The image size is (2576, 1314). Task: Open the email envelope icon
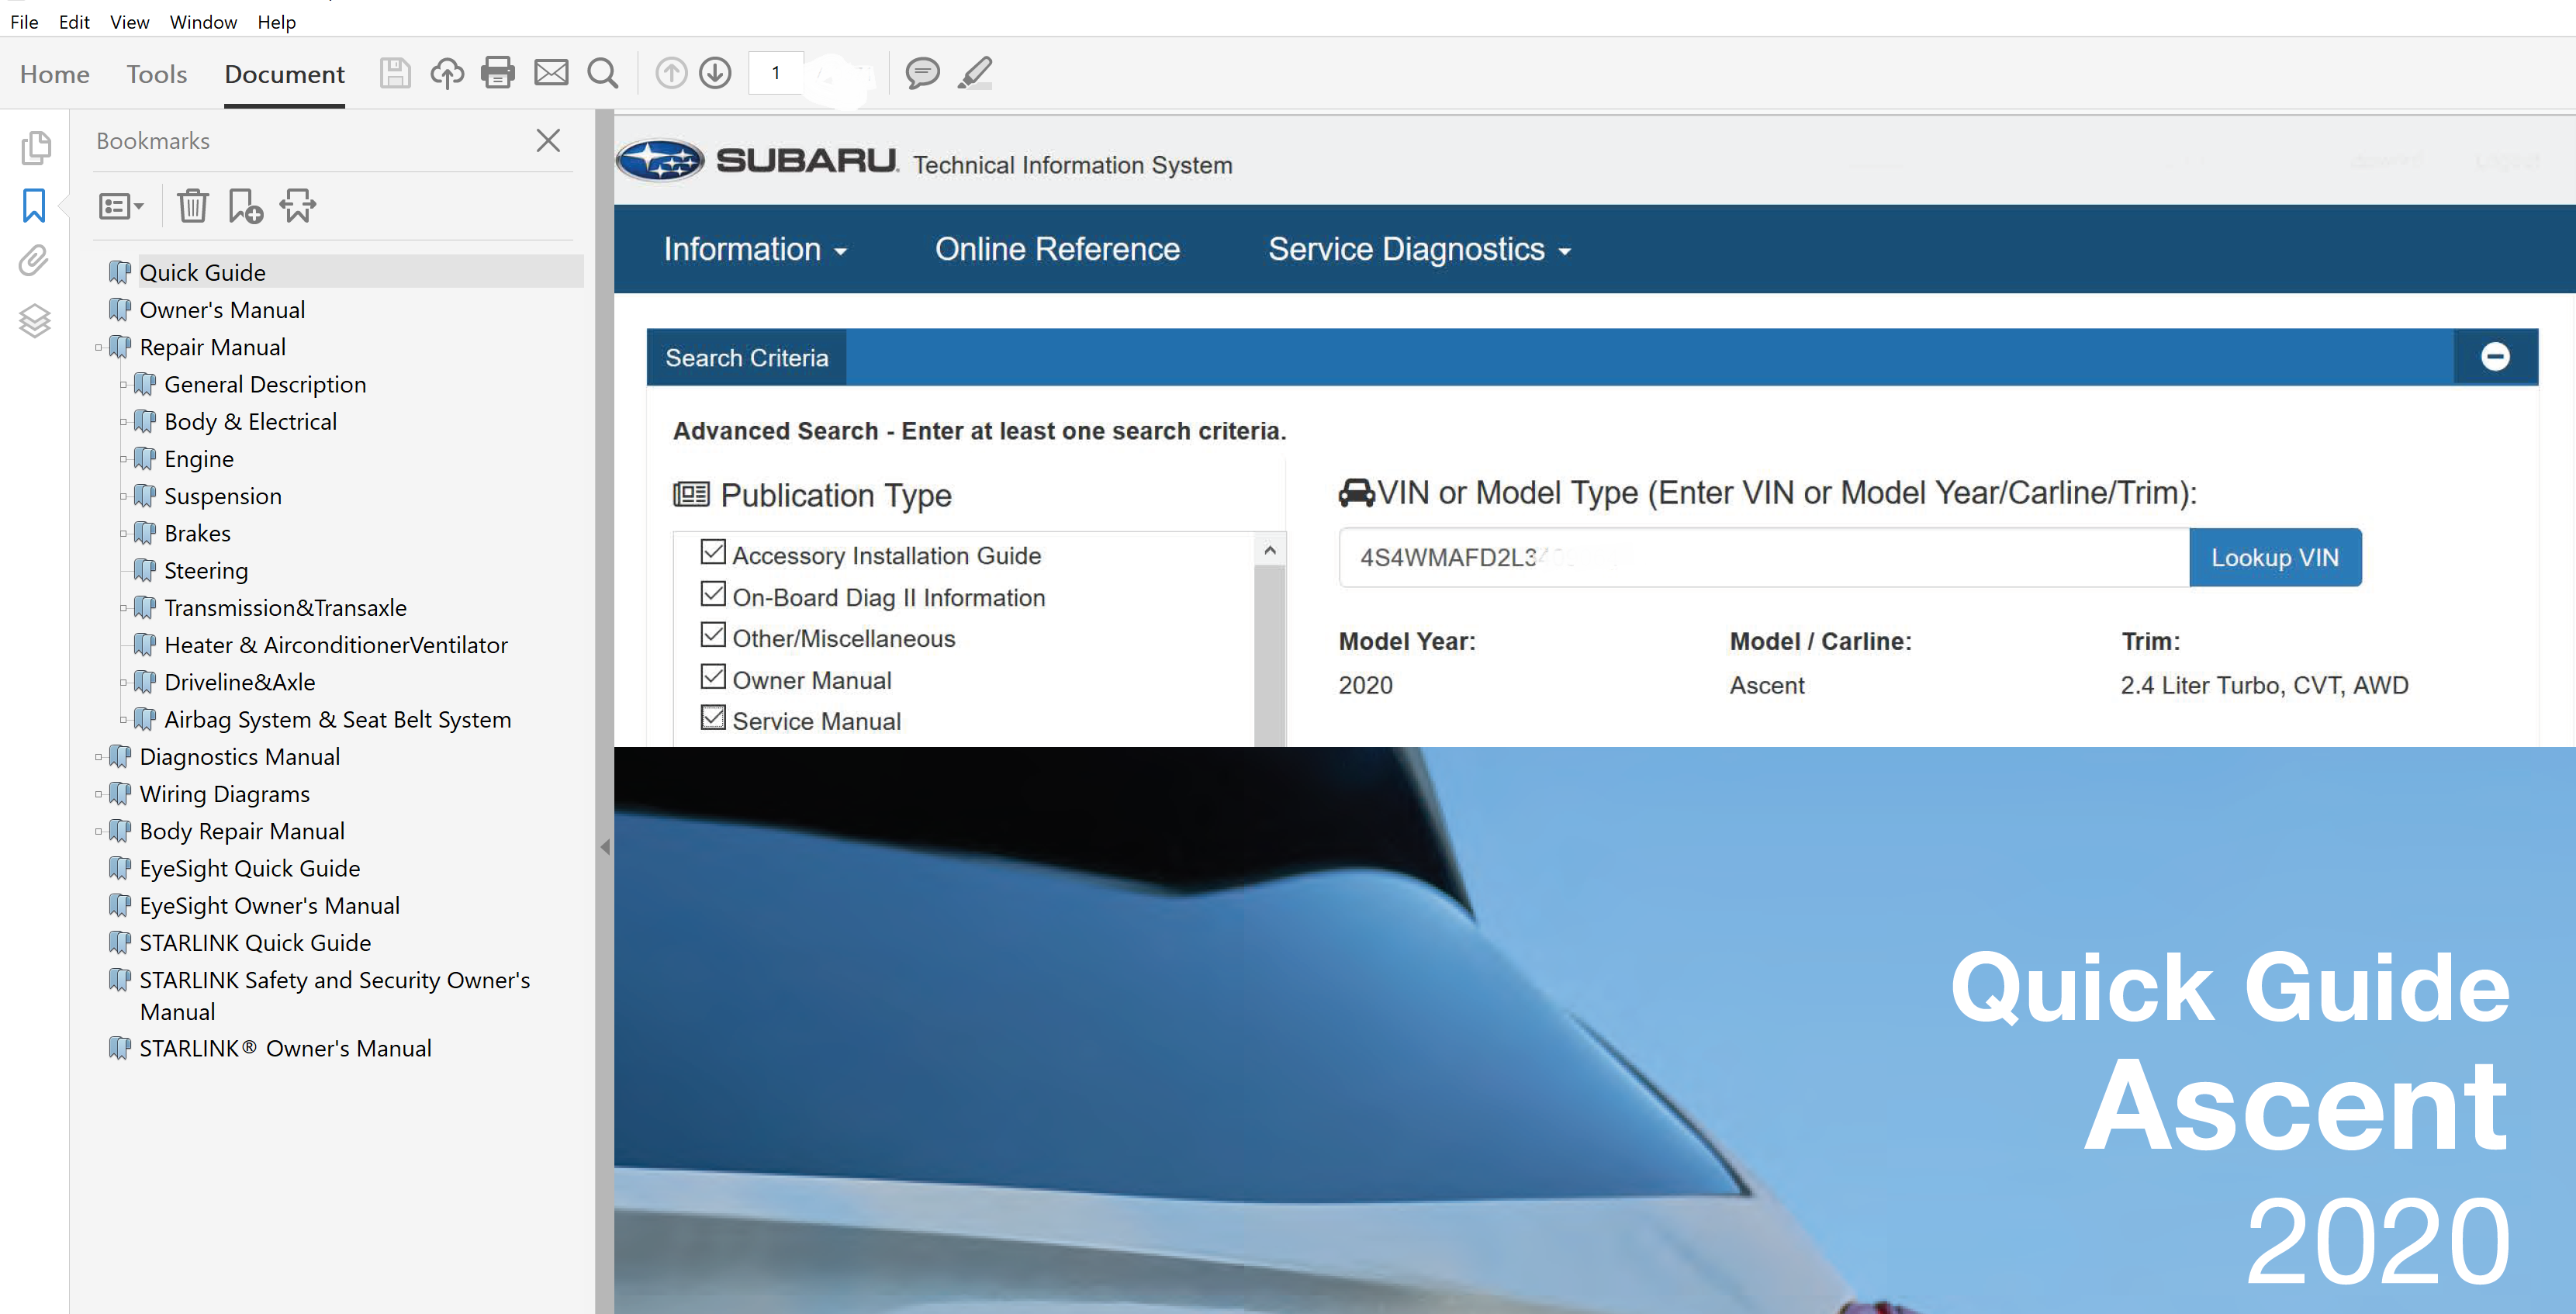551,73
